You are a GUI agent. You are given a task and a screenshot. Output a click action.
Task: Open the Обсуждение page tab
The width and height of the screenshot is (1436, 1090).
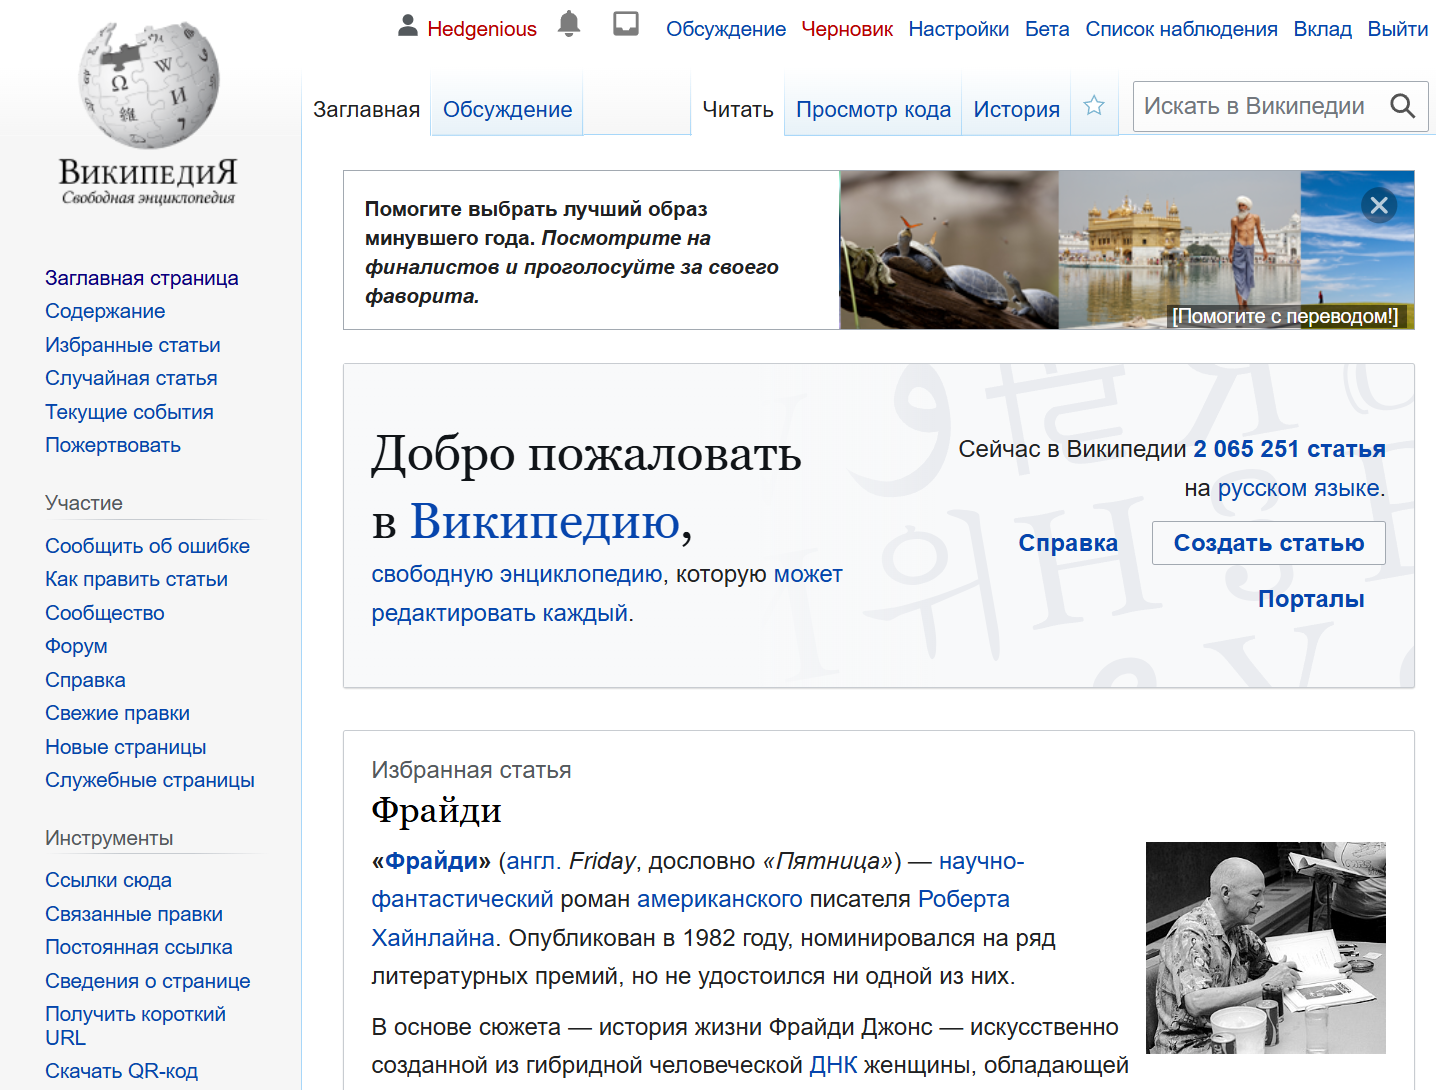coord(507,110)
